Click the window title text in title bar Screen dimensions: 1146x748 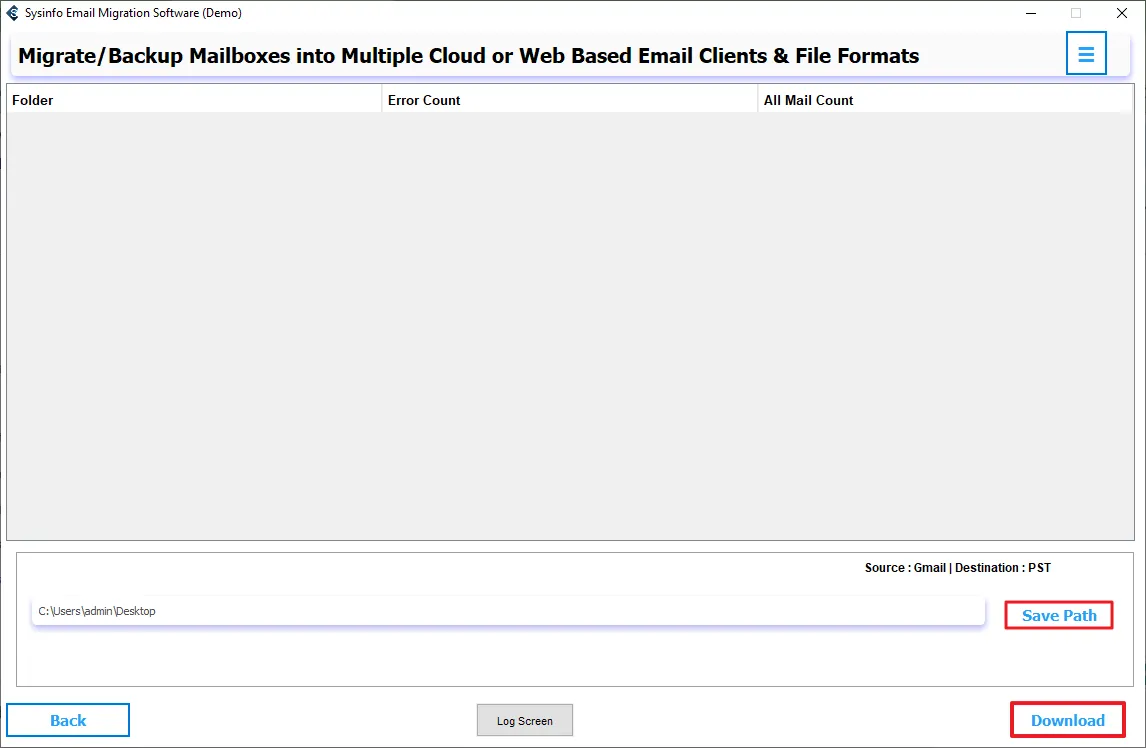133,13
